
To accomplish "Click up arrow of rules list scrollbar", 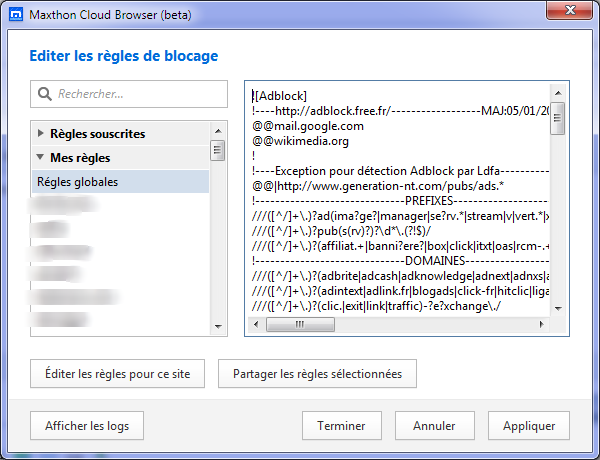I will (x=218, y=131).
